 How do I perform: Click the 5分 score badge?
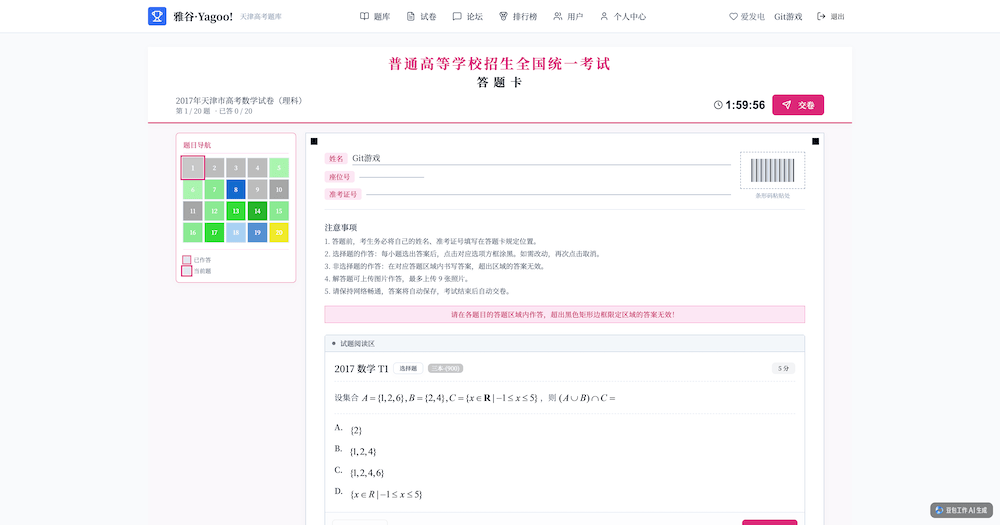click(x=783, y=368)
